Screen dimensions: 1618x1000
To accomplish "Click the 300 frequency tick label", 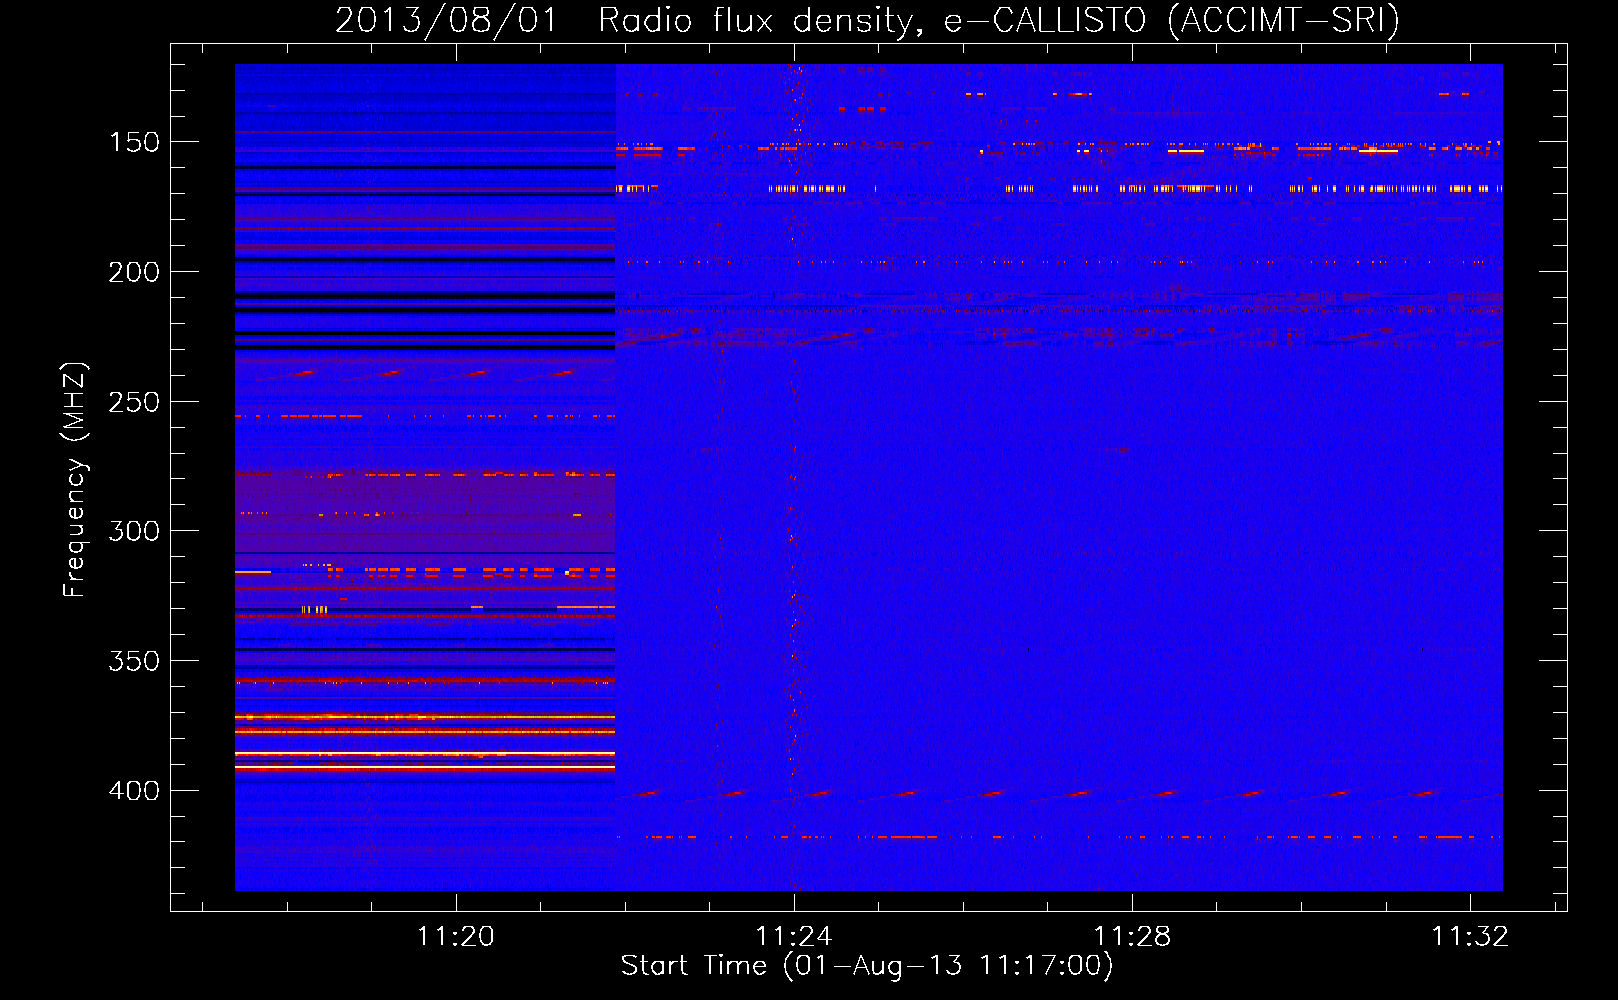I will [x=134, y=531].
